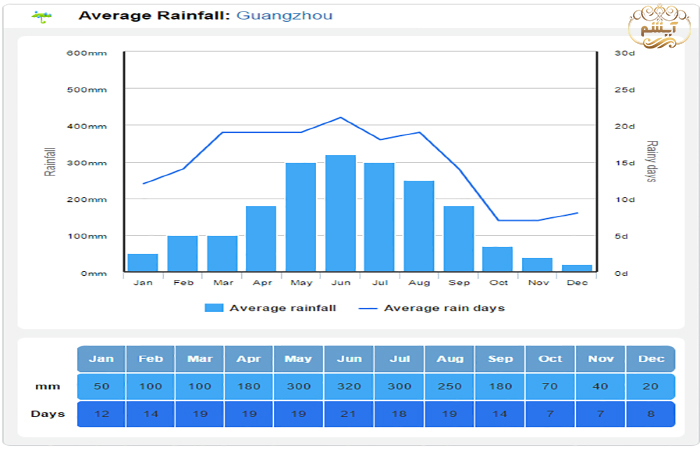Open the Guangzhou link in the title
The image size is (700, 450).
point(285,16)
